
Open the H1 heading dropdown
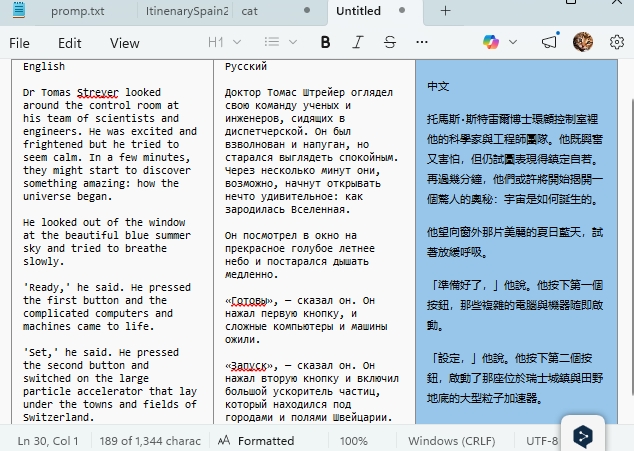[x=224, y=42]
